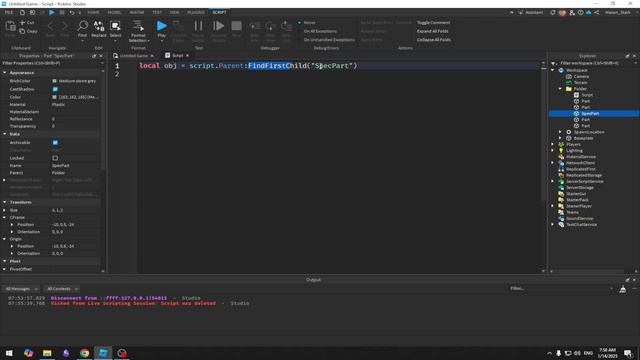Click the new file icon in title bar

(22, 13)
